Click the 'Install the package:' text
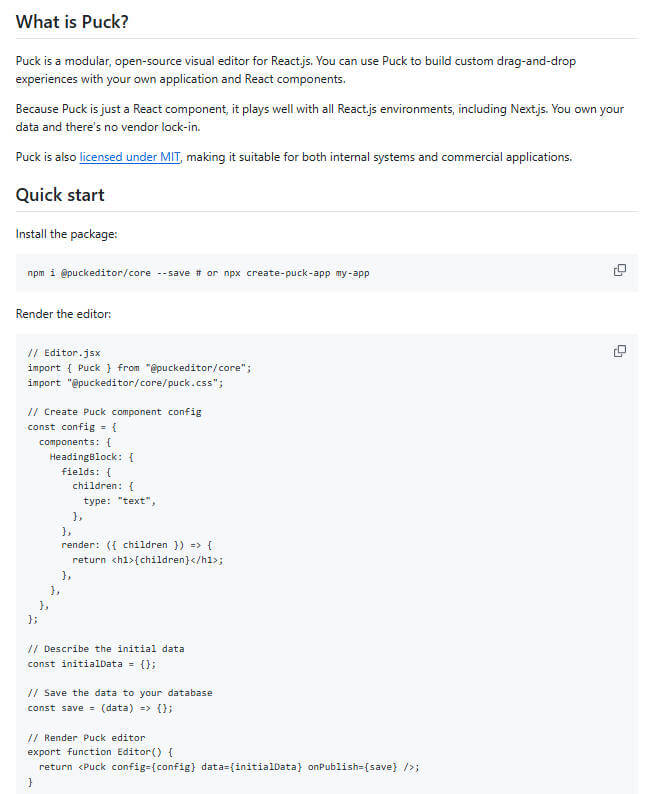This screenshot has height=794, width=648. [x=66, y=234]
